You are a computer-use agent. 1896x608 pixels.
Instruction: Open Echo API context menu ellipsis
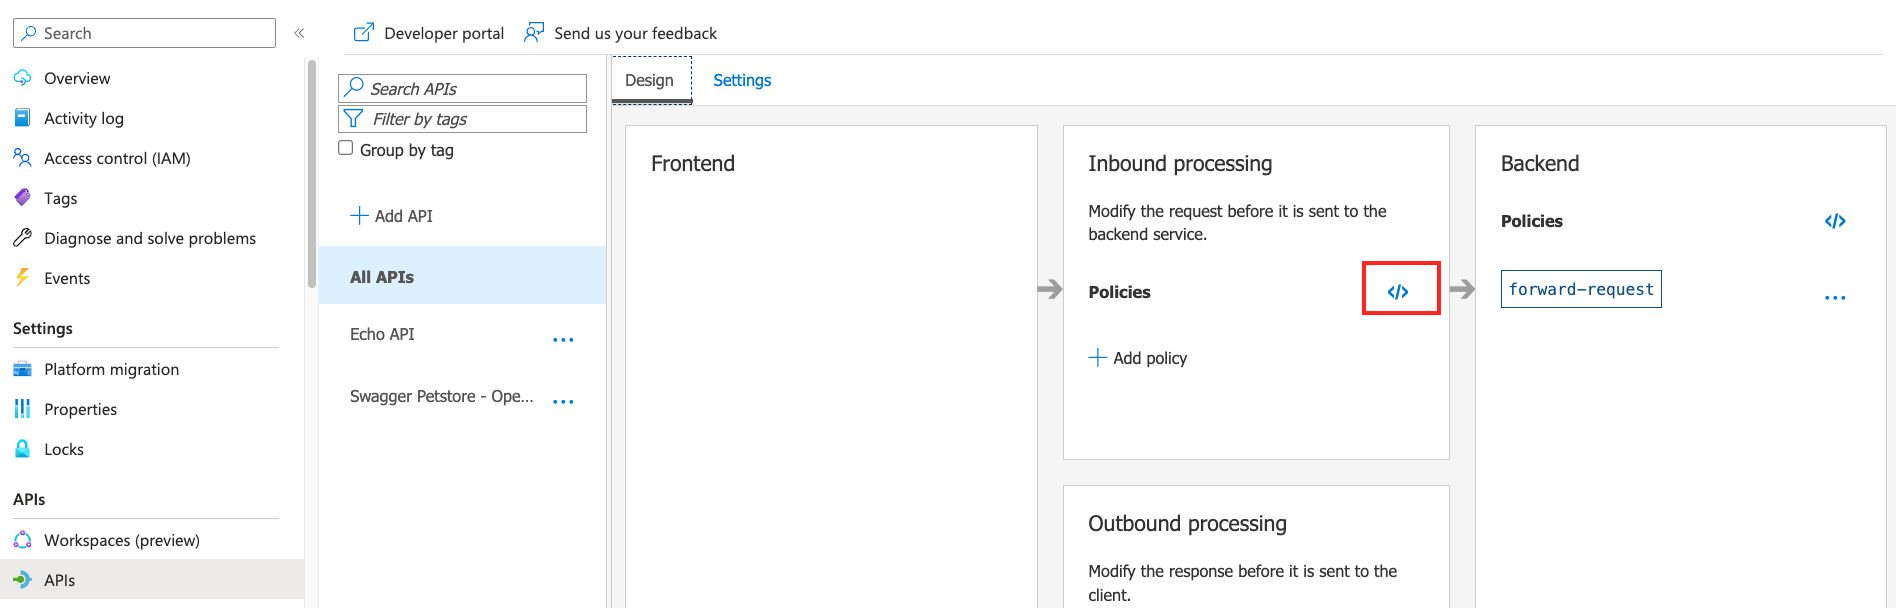pyautogui.click(x=563, y=340)
